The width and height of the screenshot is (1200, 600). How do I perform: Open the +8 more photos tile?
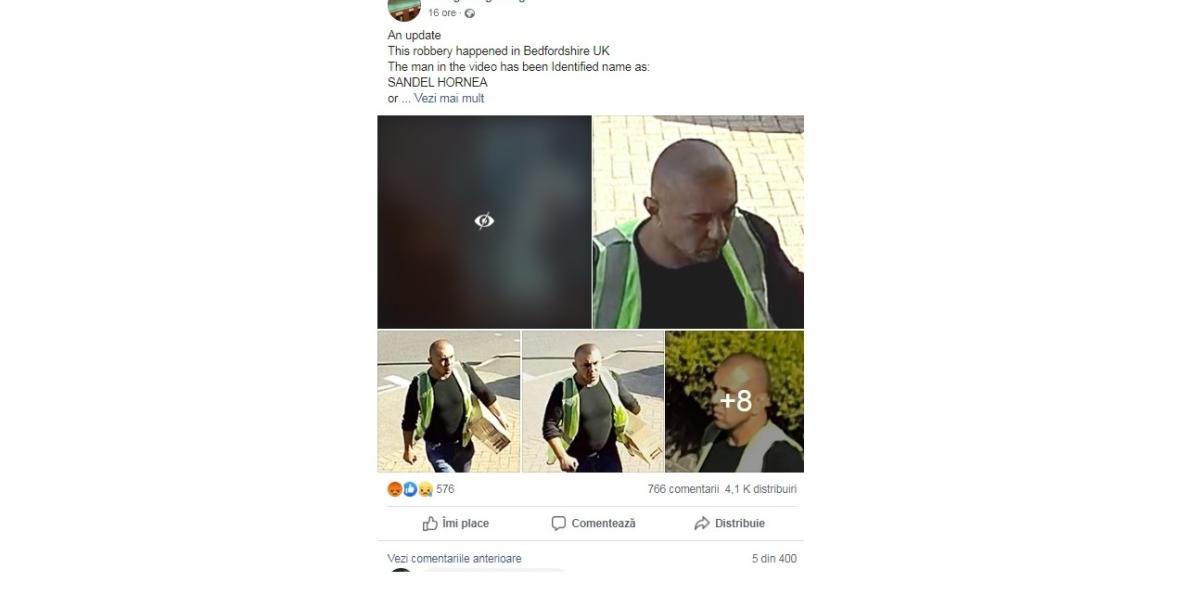click(x=735, y=401)
